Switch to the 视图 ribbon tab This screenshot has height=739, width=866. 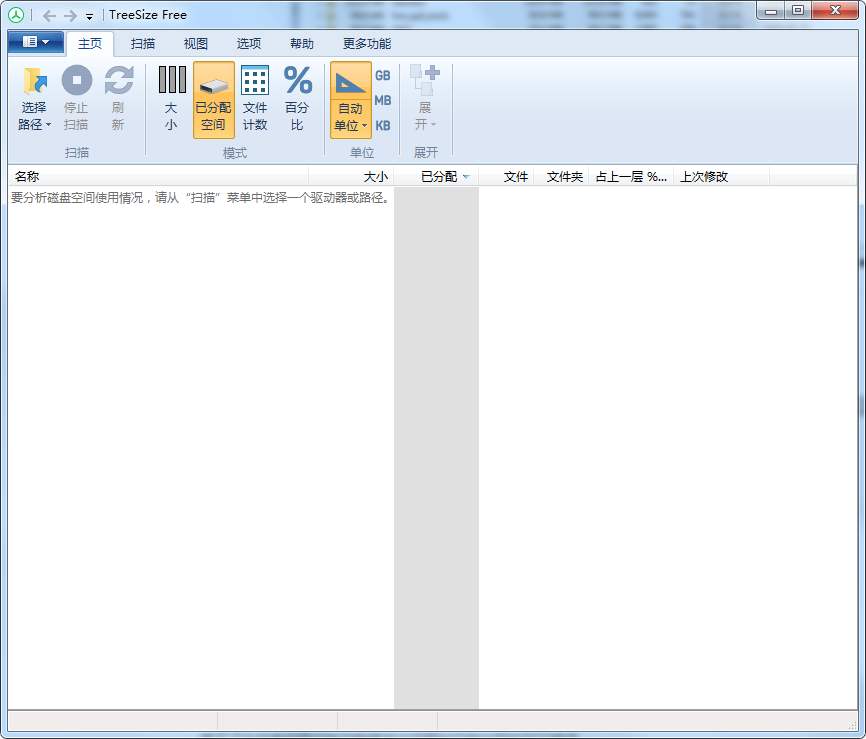click(x=196, y=44)
